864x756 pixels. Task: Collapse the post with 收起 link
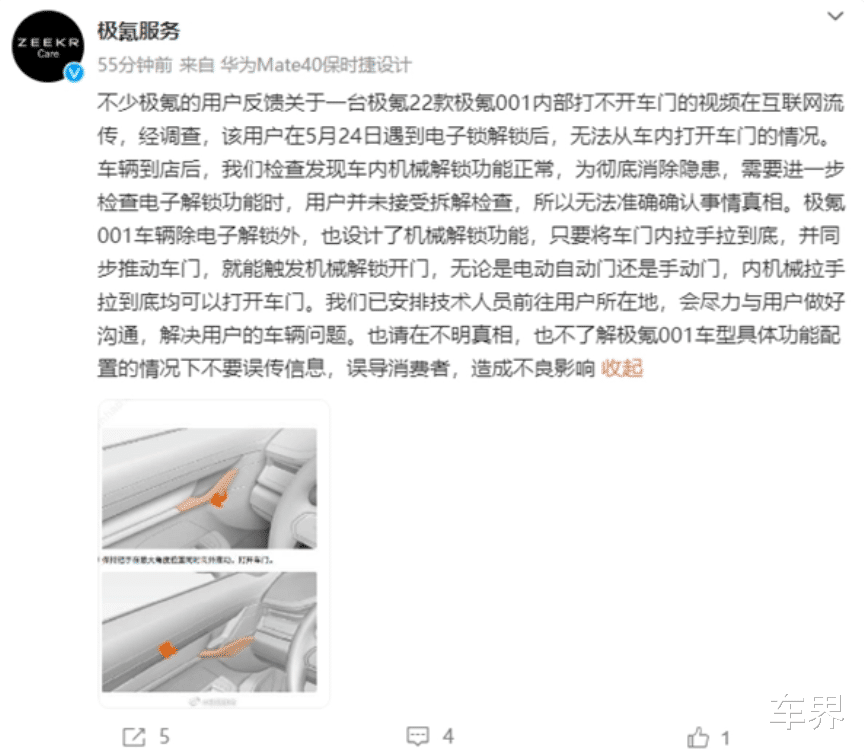click(622, 368)
